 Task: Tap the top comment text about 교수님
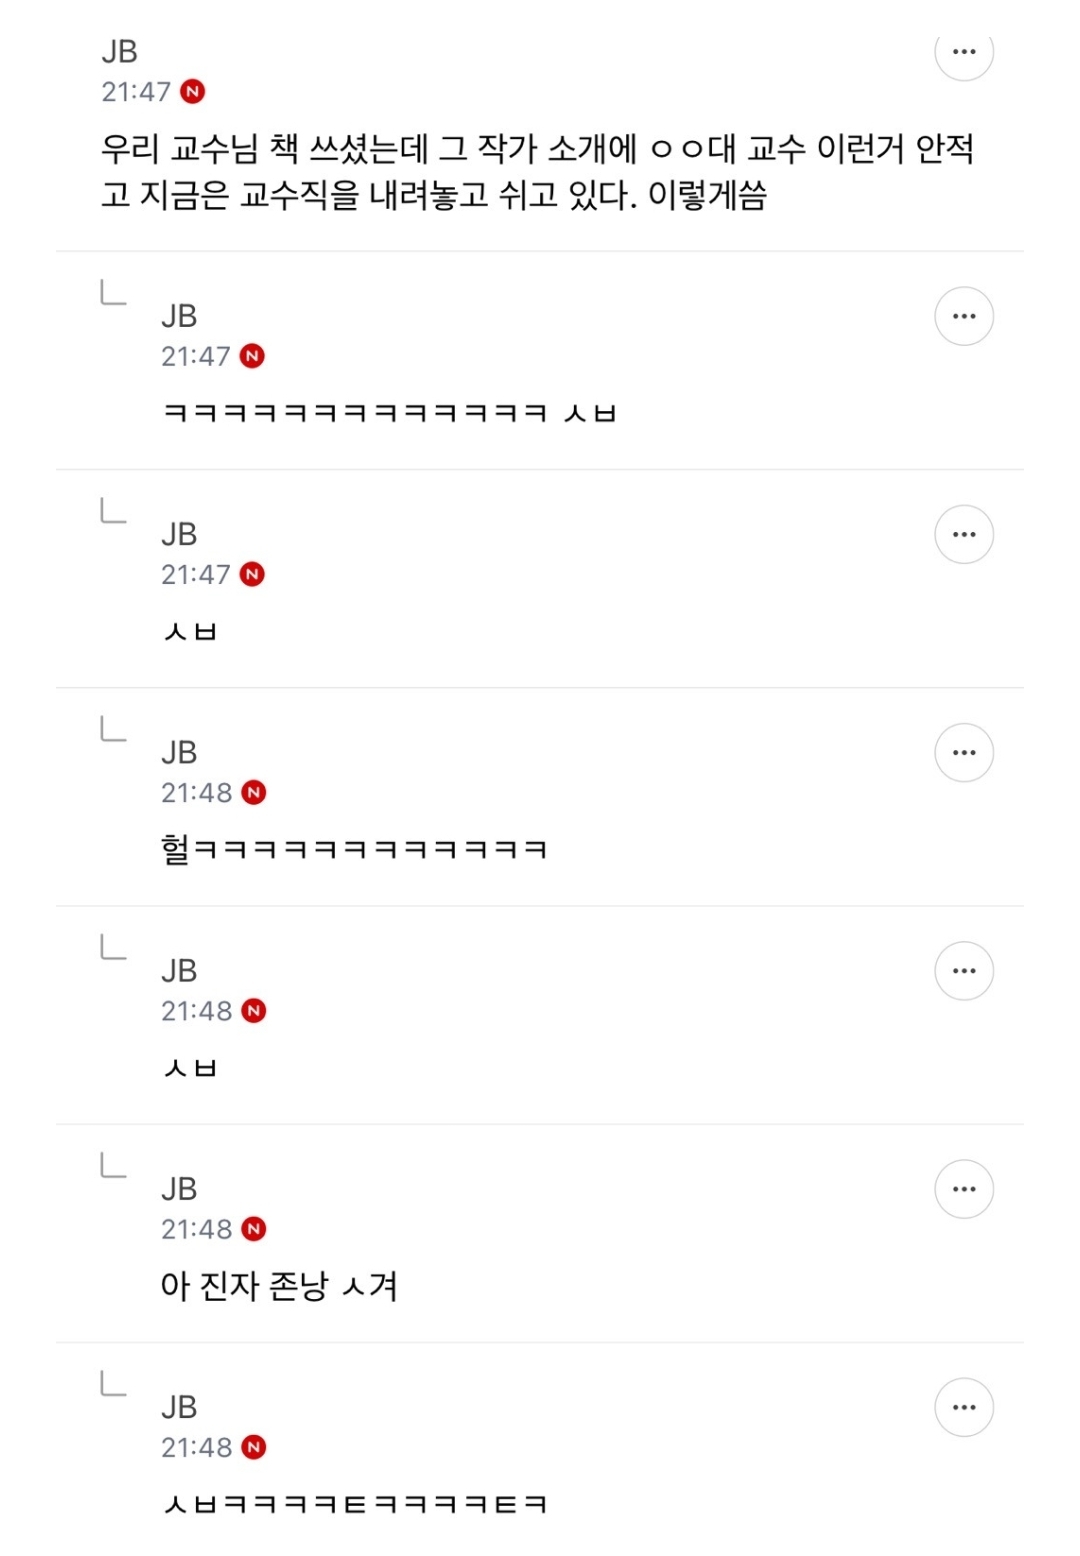pos(537,171)
